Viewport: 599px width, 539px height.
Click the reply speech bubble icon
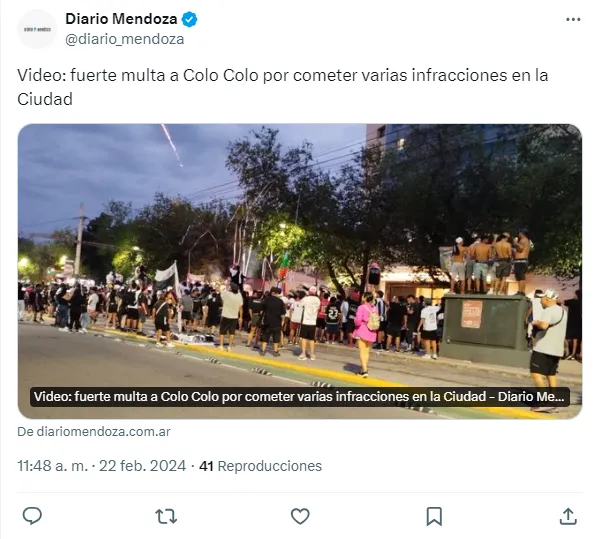(32, 516)
